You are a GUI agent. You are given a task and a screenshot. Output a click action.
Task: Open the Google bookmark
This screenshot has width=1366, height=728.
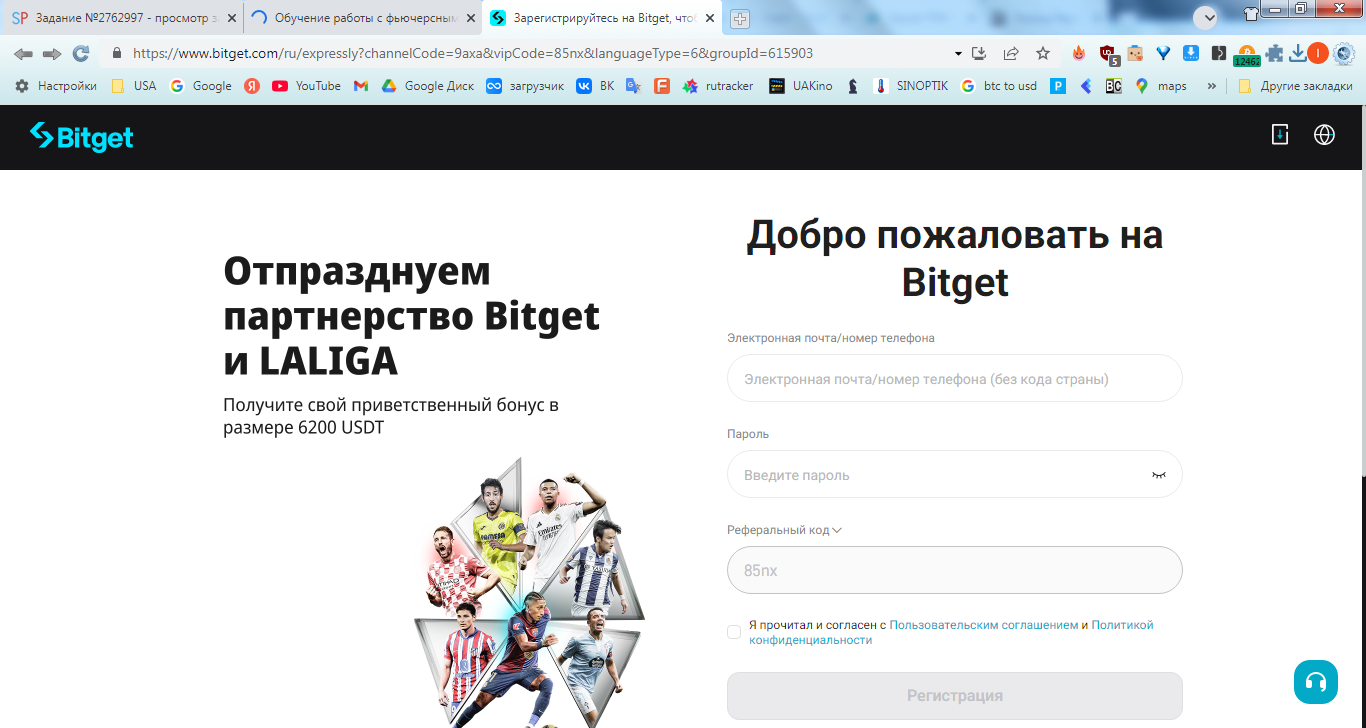pyautogui.click(x=201, y=86)
